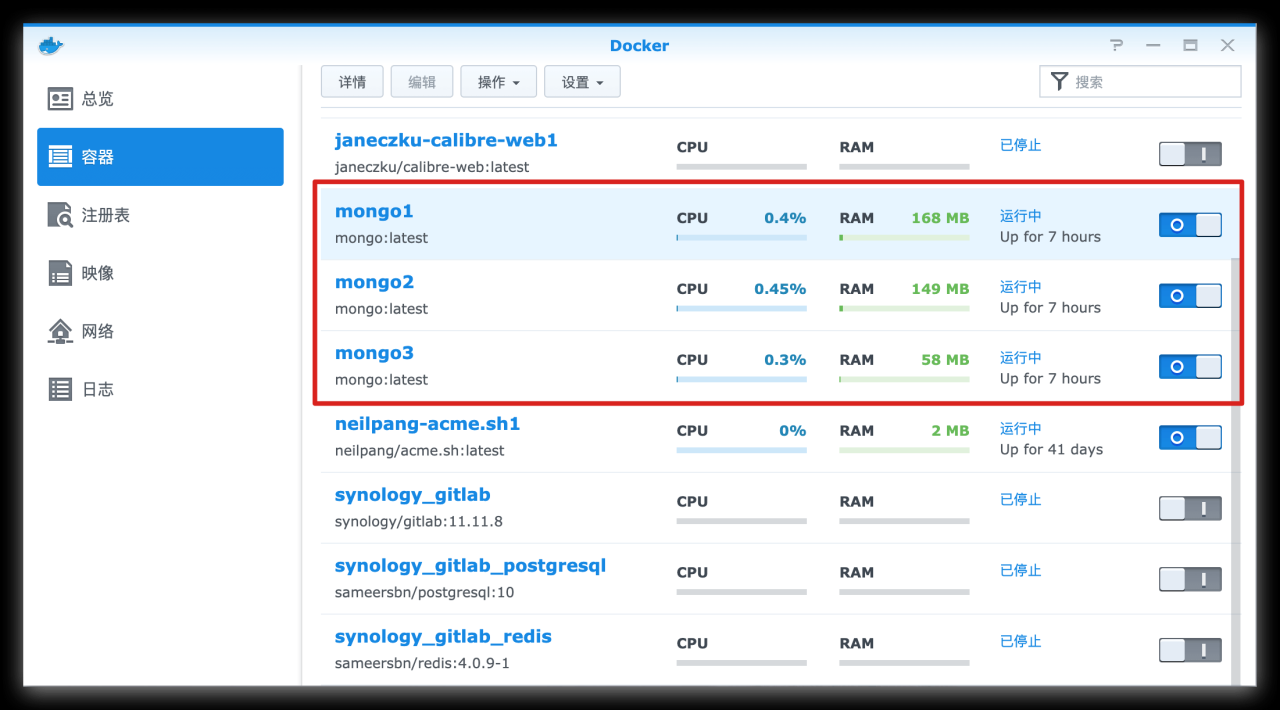Click 'Up for 41 days' uptime text

pos(1051,450)
